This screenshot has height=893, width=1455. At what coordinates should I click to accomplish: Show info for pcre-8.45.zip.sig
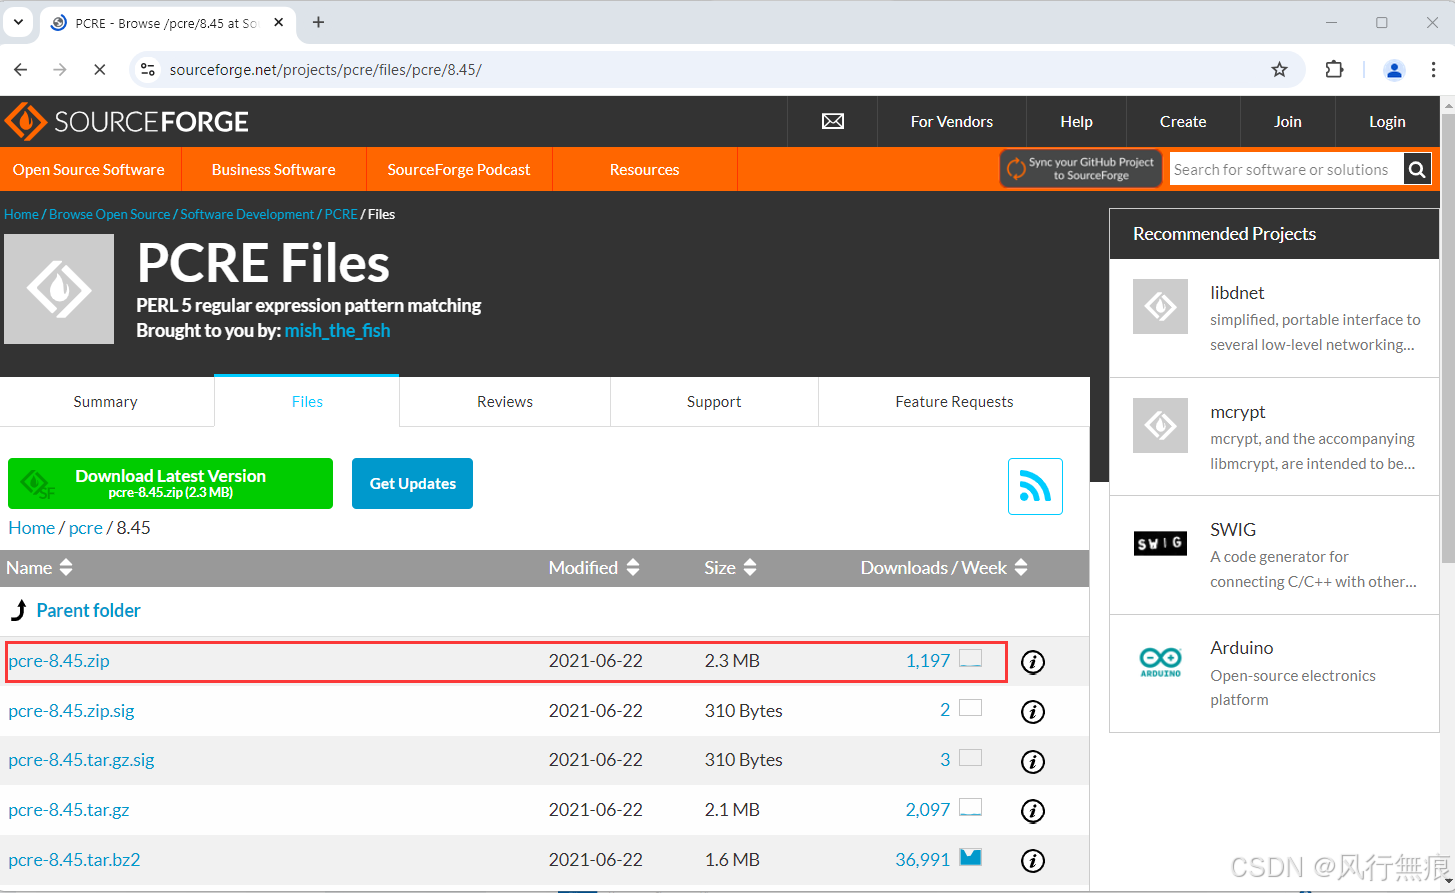click(1033, 712)
